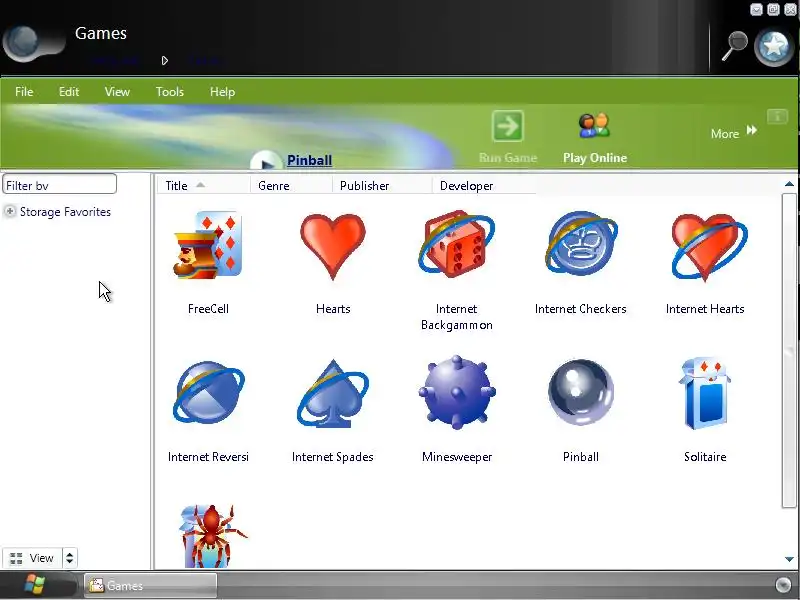Click the system tray round button

point(783,585)
